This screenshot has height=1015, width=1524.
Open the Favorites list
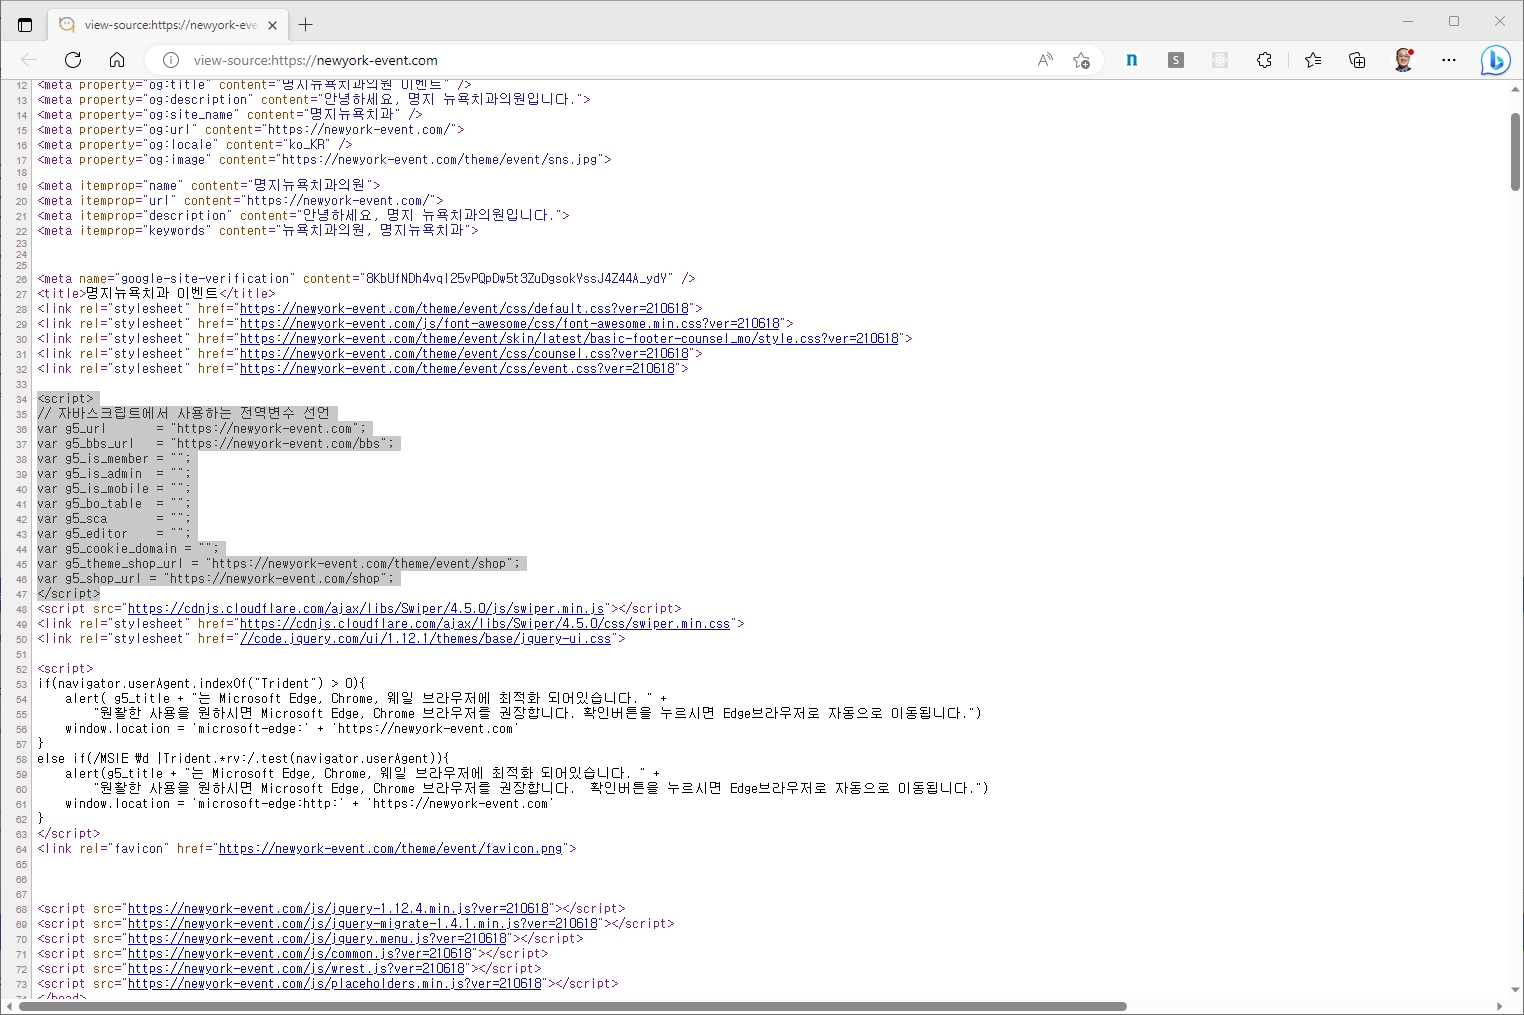point(1313,60)
